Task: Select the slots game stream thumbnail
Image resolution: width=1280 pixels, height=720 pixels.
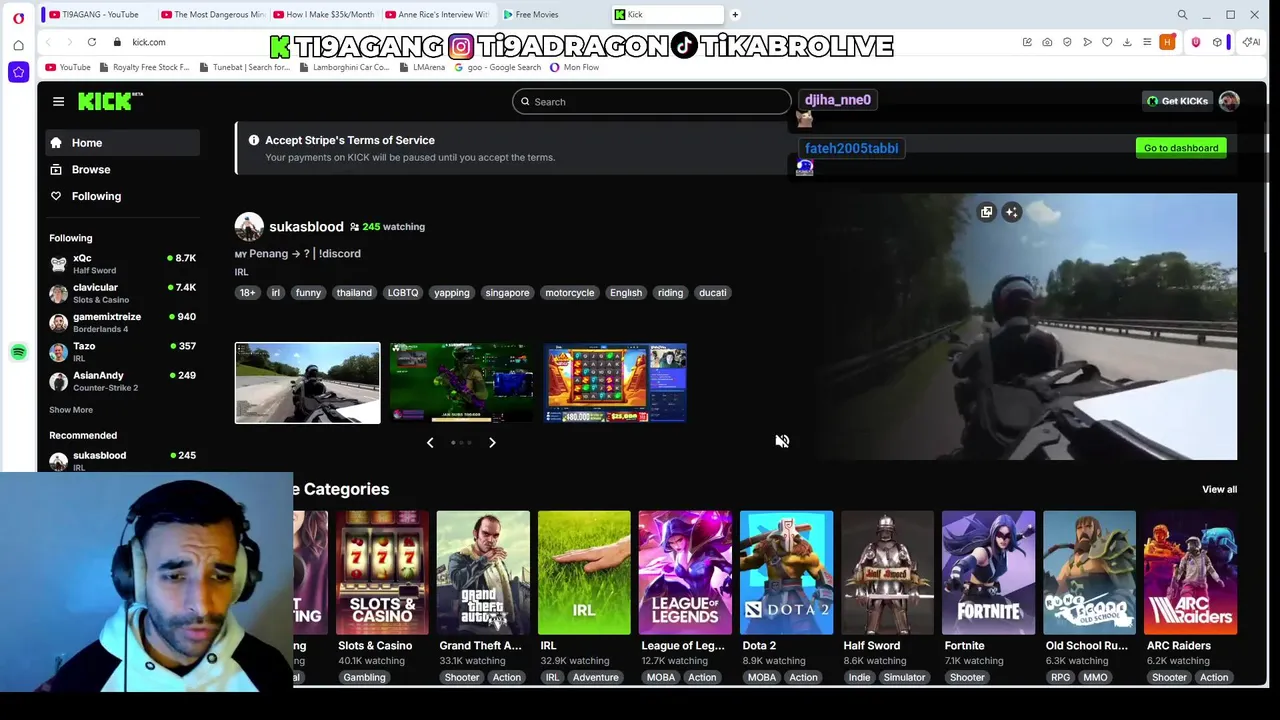Action: coord(615,383)
